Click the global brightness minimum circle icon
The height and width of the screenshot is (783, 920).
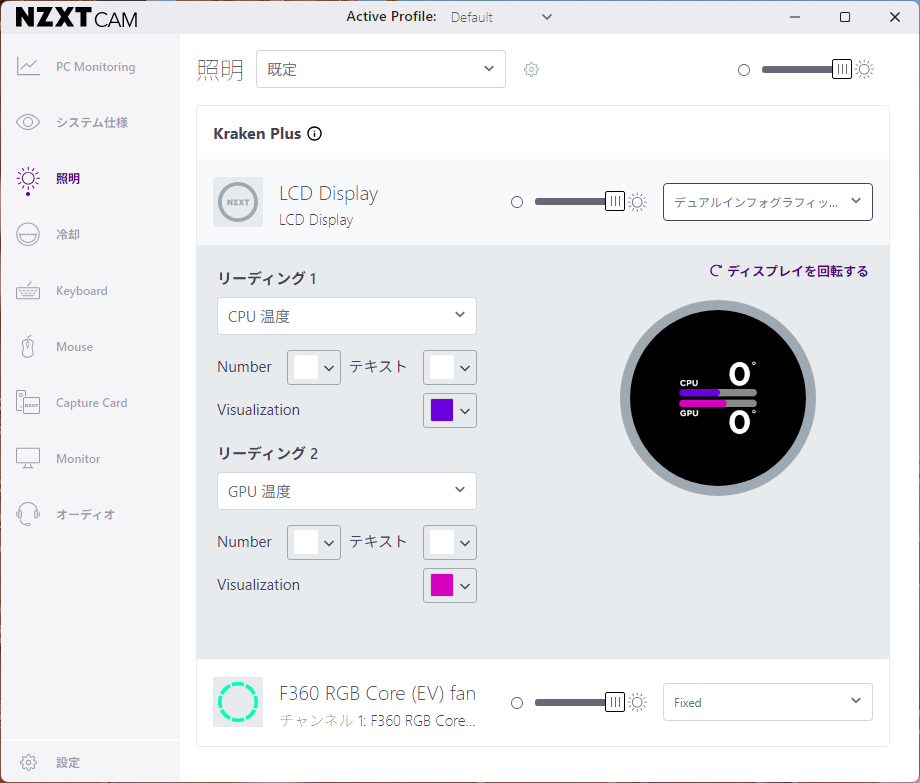[744, 70]
